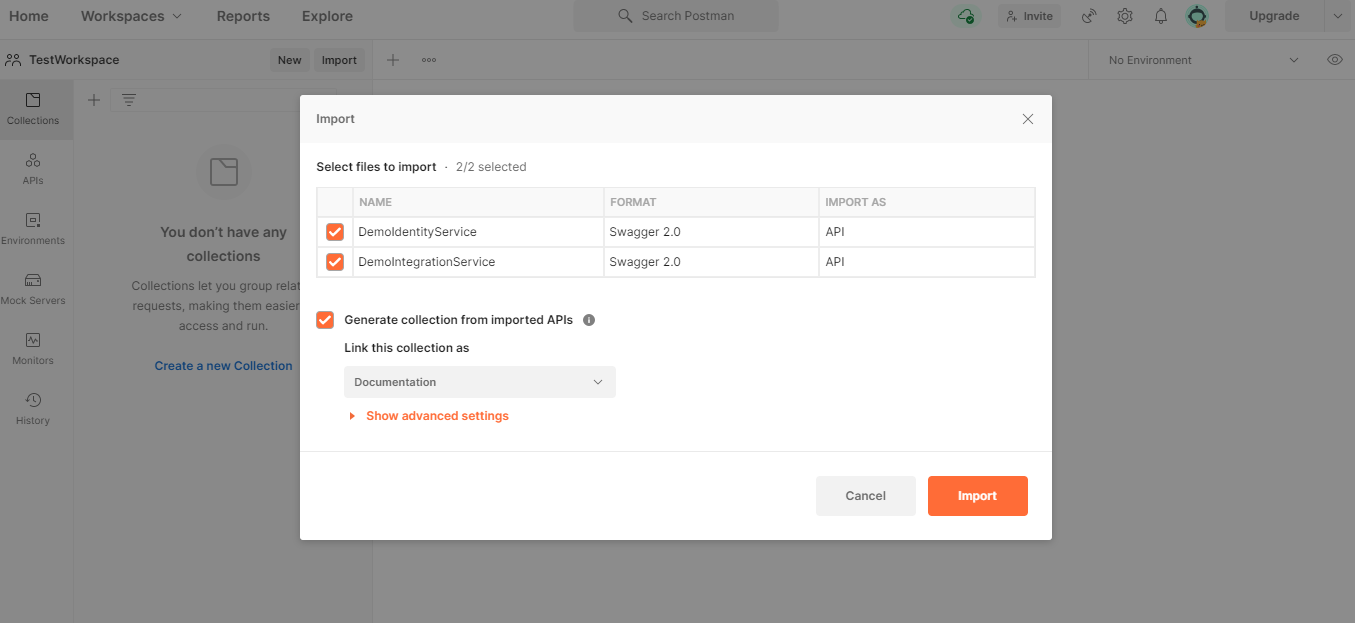Screen dimensions: 1355x623
Task: Open the Collections sidebar panel
Action: click(33, 109)
